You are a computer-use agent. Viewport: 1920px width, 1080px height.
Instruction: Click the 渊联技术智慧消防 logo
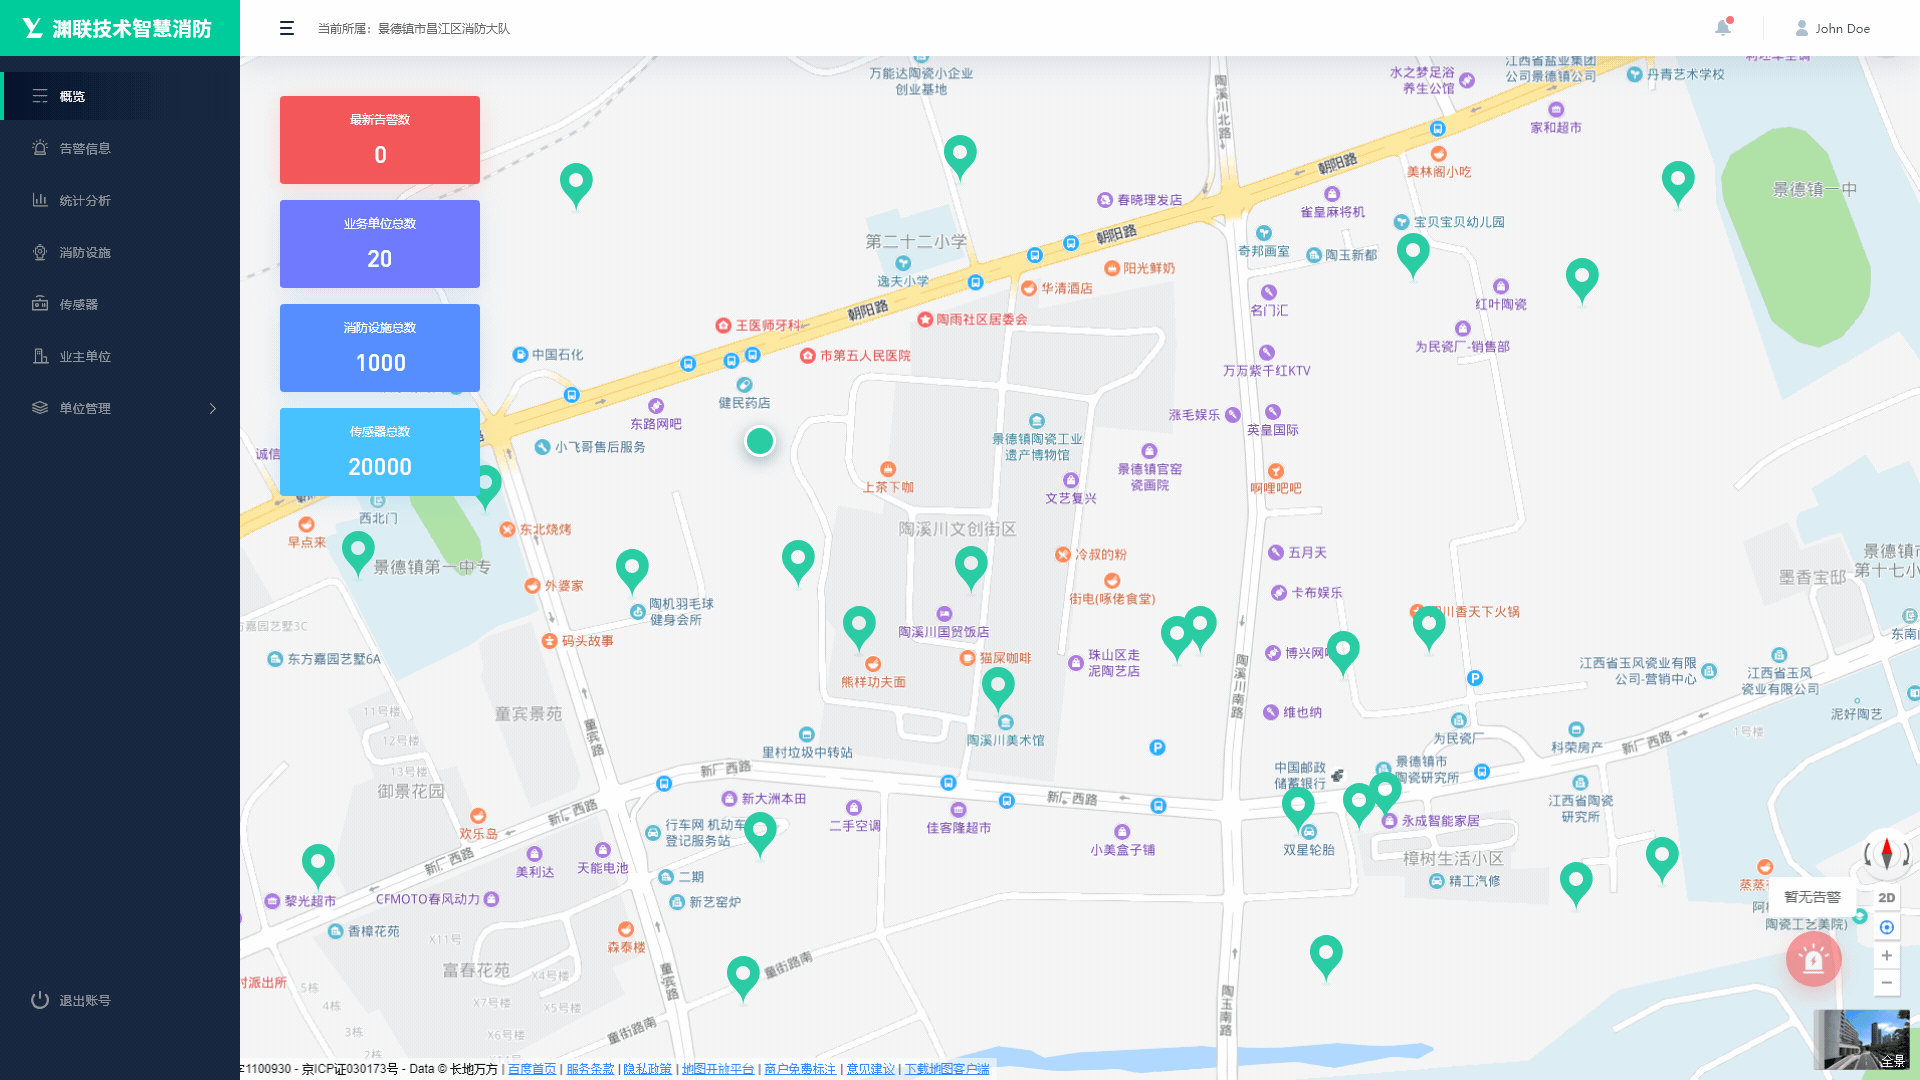coord(118,28)
